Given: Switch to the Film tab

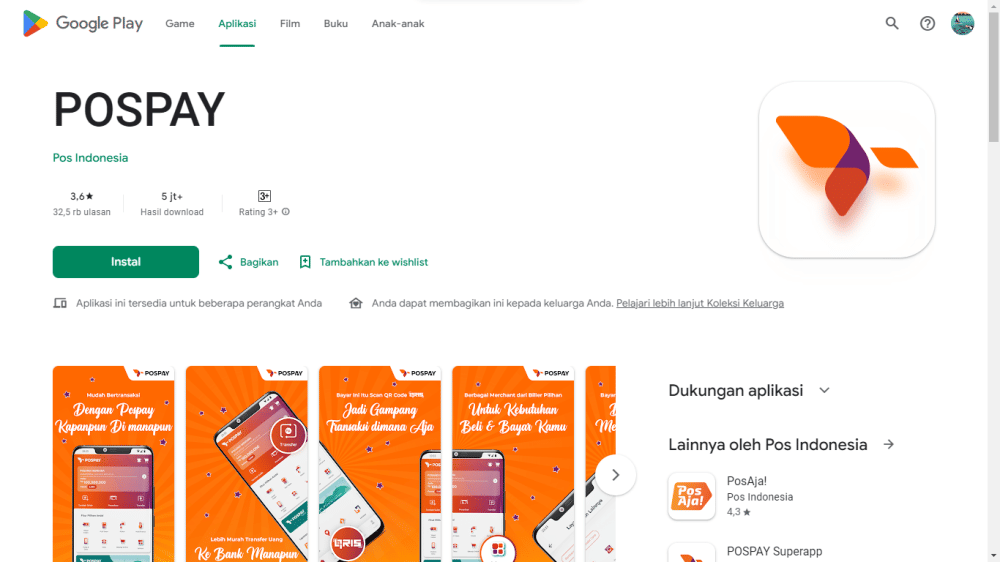Looking at the screenshot, I should 290,24.
